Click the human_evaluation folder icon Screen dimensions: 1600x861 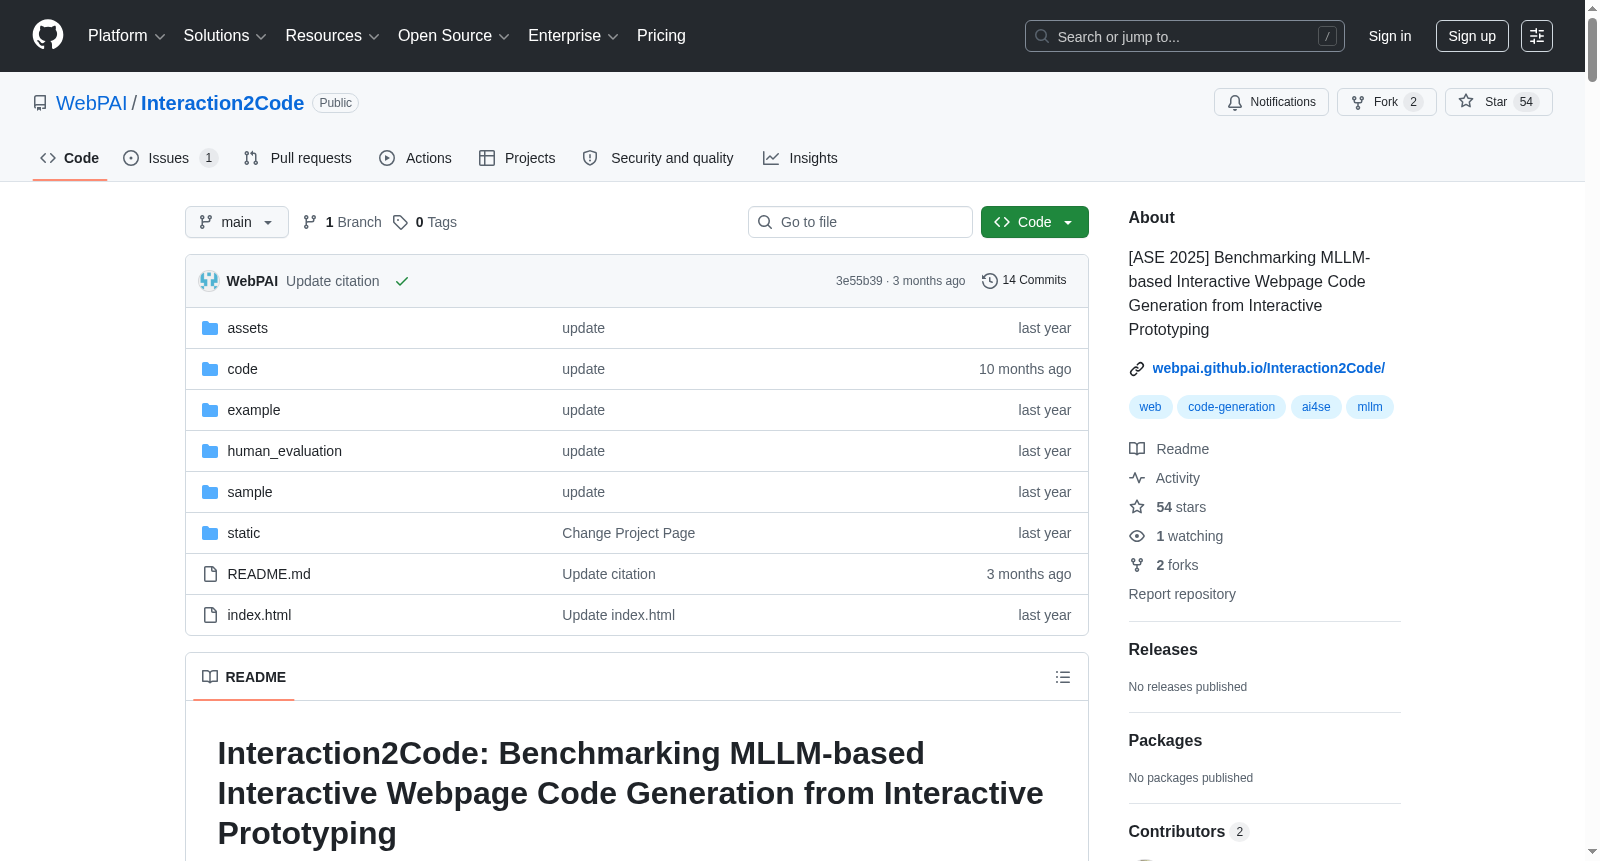[x=210, y=451]
